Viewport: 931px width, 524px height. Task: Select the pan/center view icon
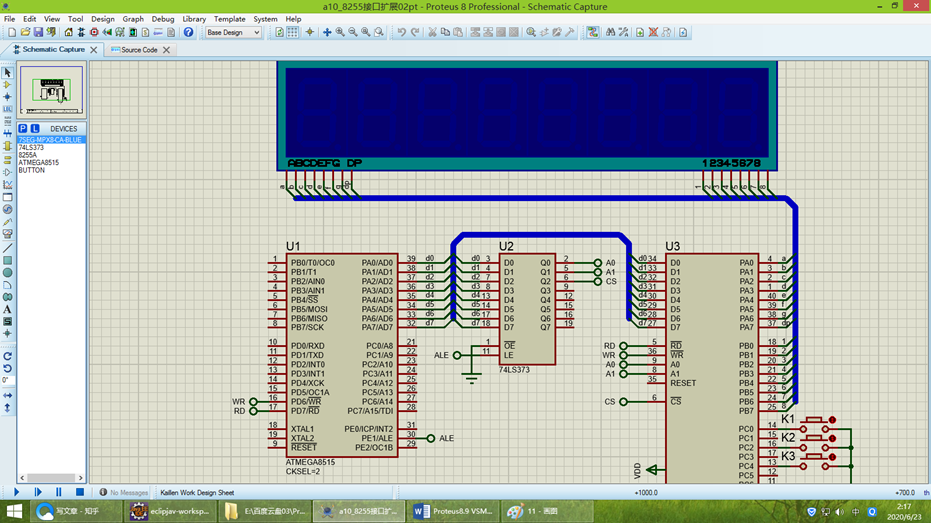(327, 33)
